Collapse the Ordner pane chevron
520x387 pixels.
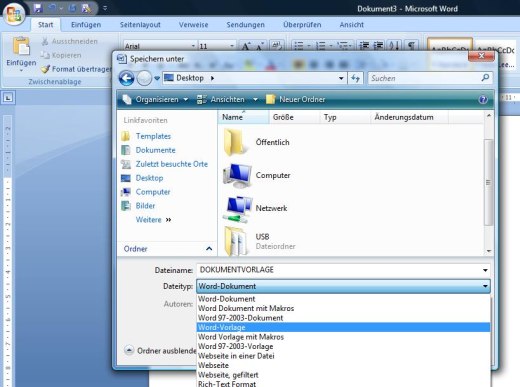209,249
